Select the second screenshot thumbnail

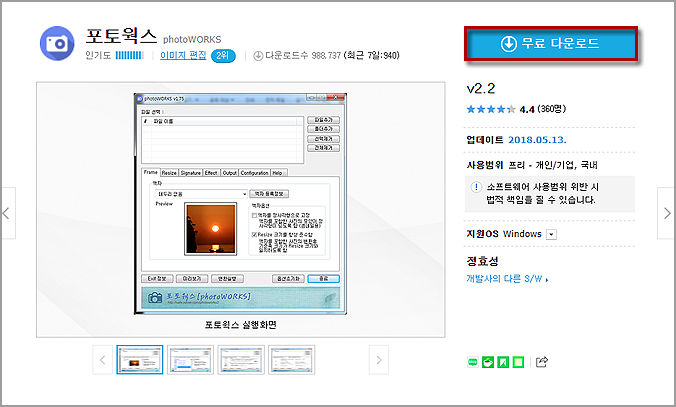(x=191, y=360)
